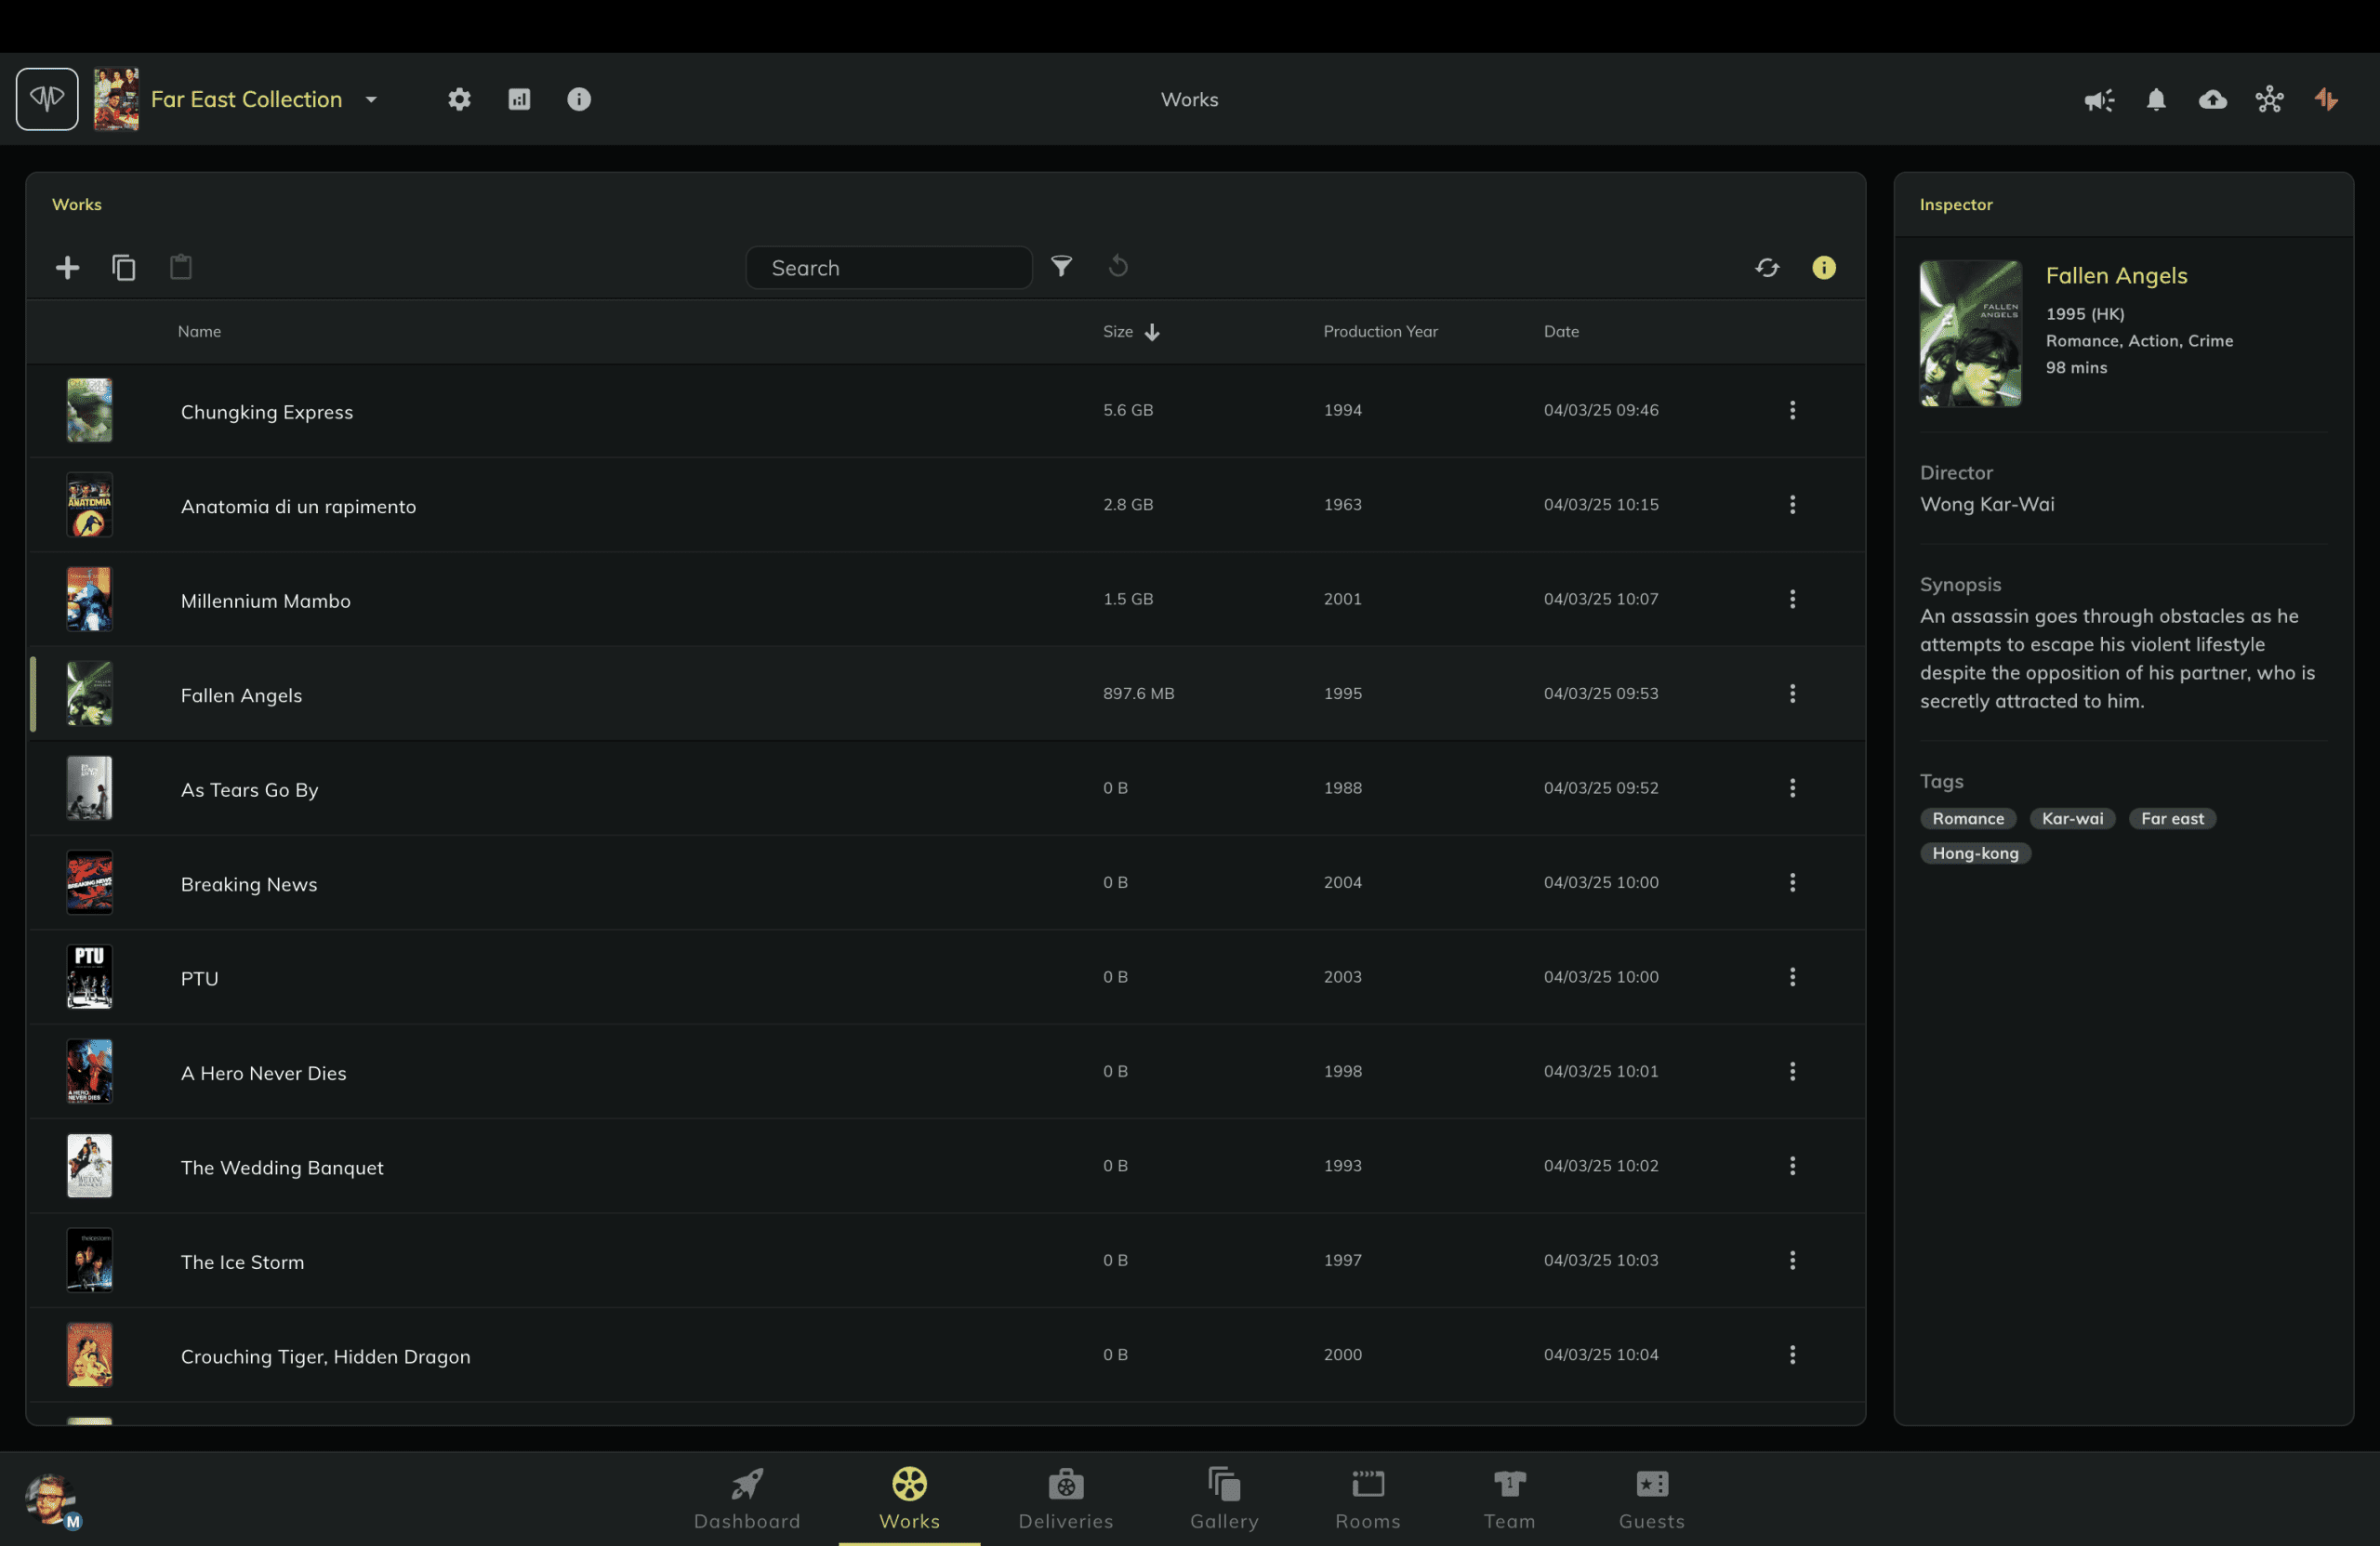View collection statistics chart icon
Screen dimensions: 2380x1546
(x=519, y=99)
